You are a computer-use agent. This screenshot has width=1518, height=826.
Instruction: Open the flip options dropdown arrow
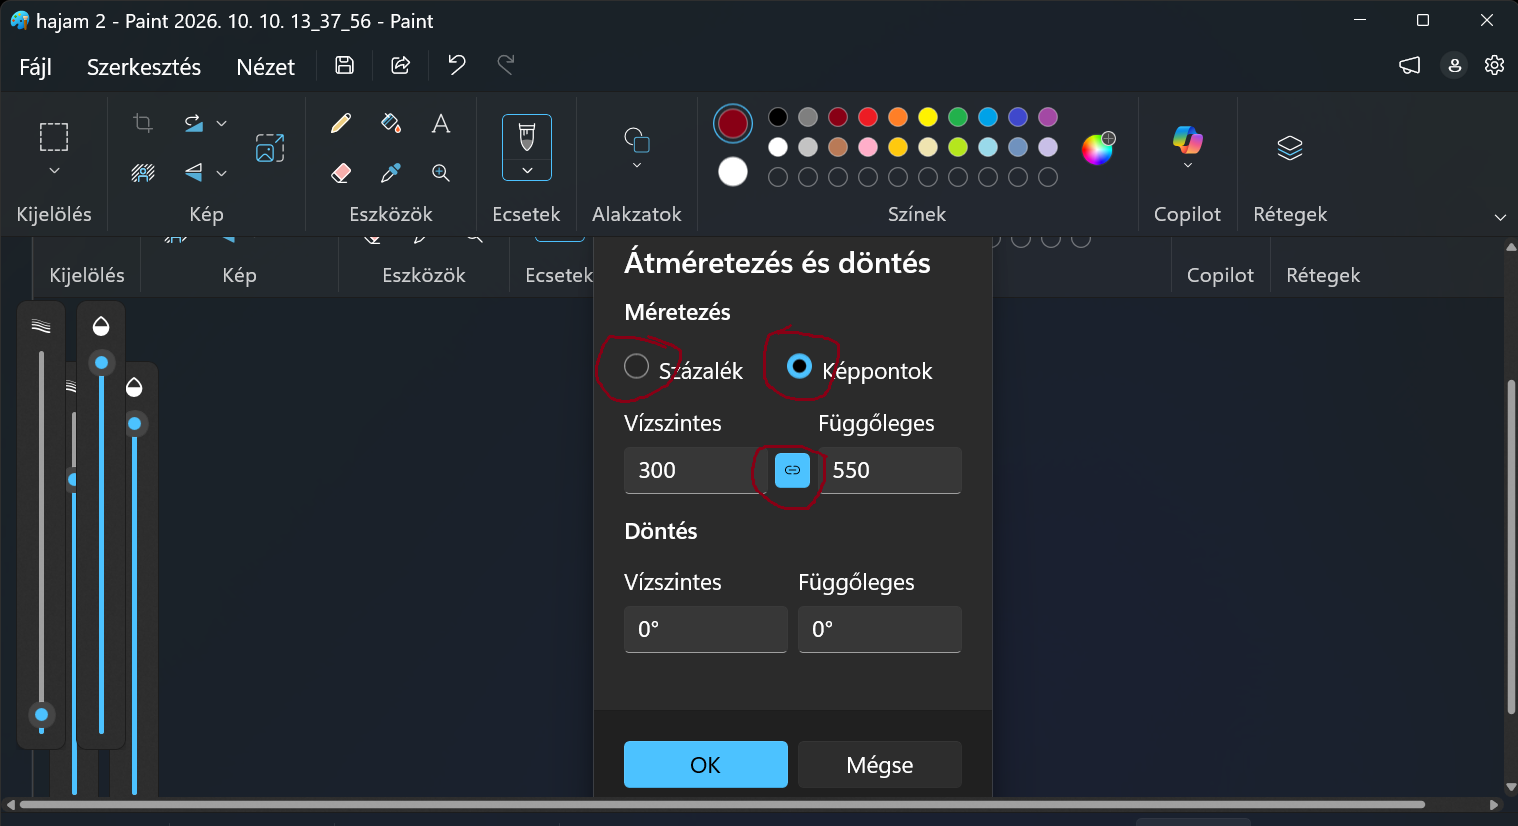[222, 173]
